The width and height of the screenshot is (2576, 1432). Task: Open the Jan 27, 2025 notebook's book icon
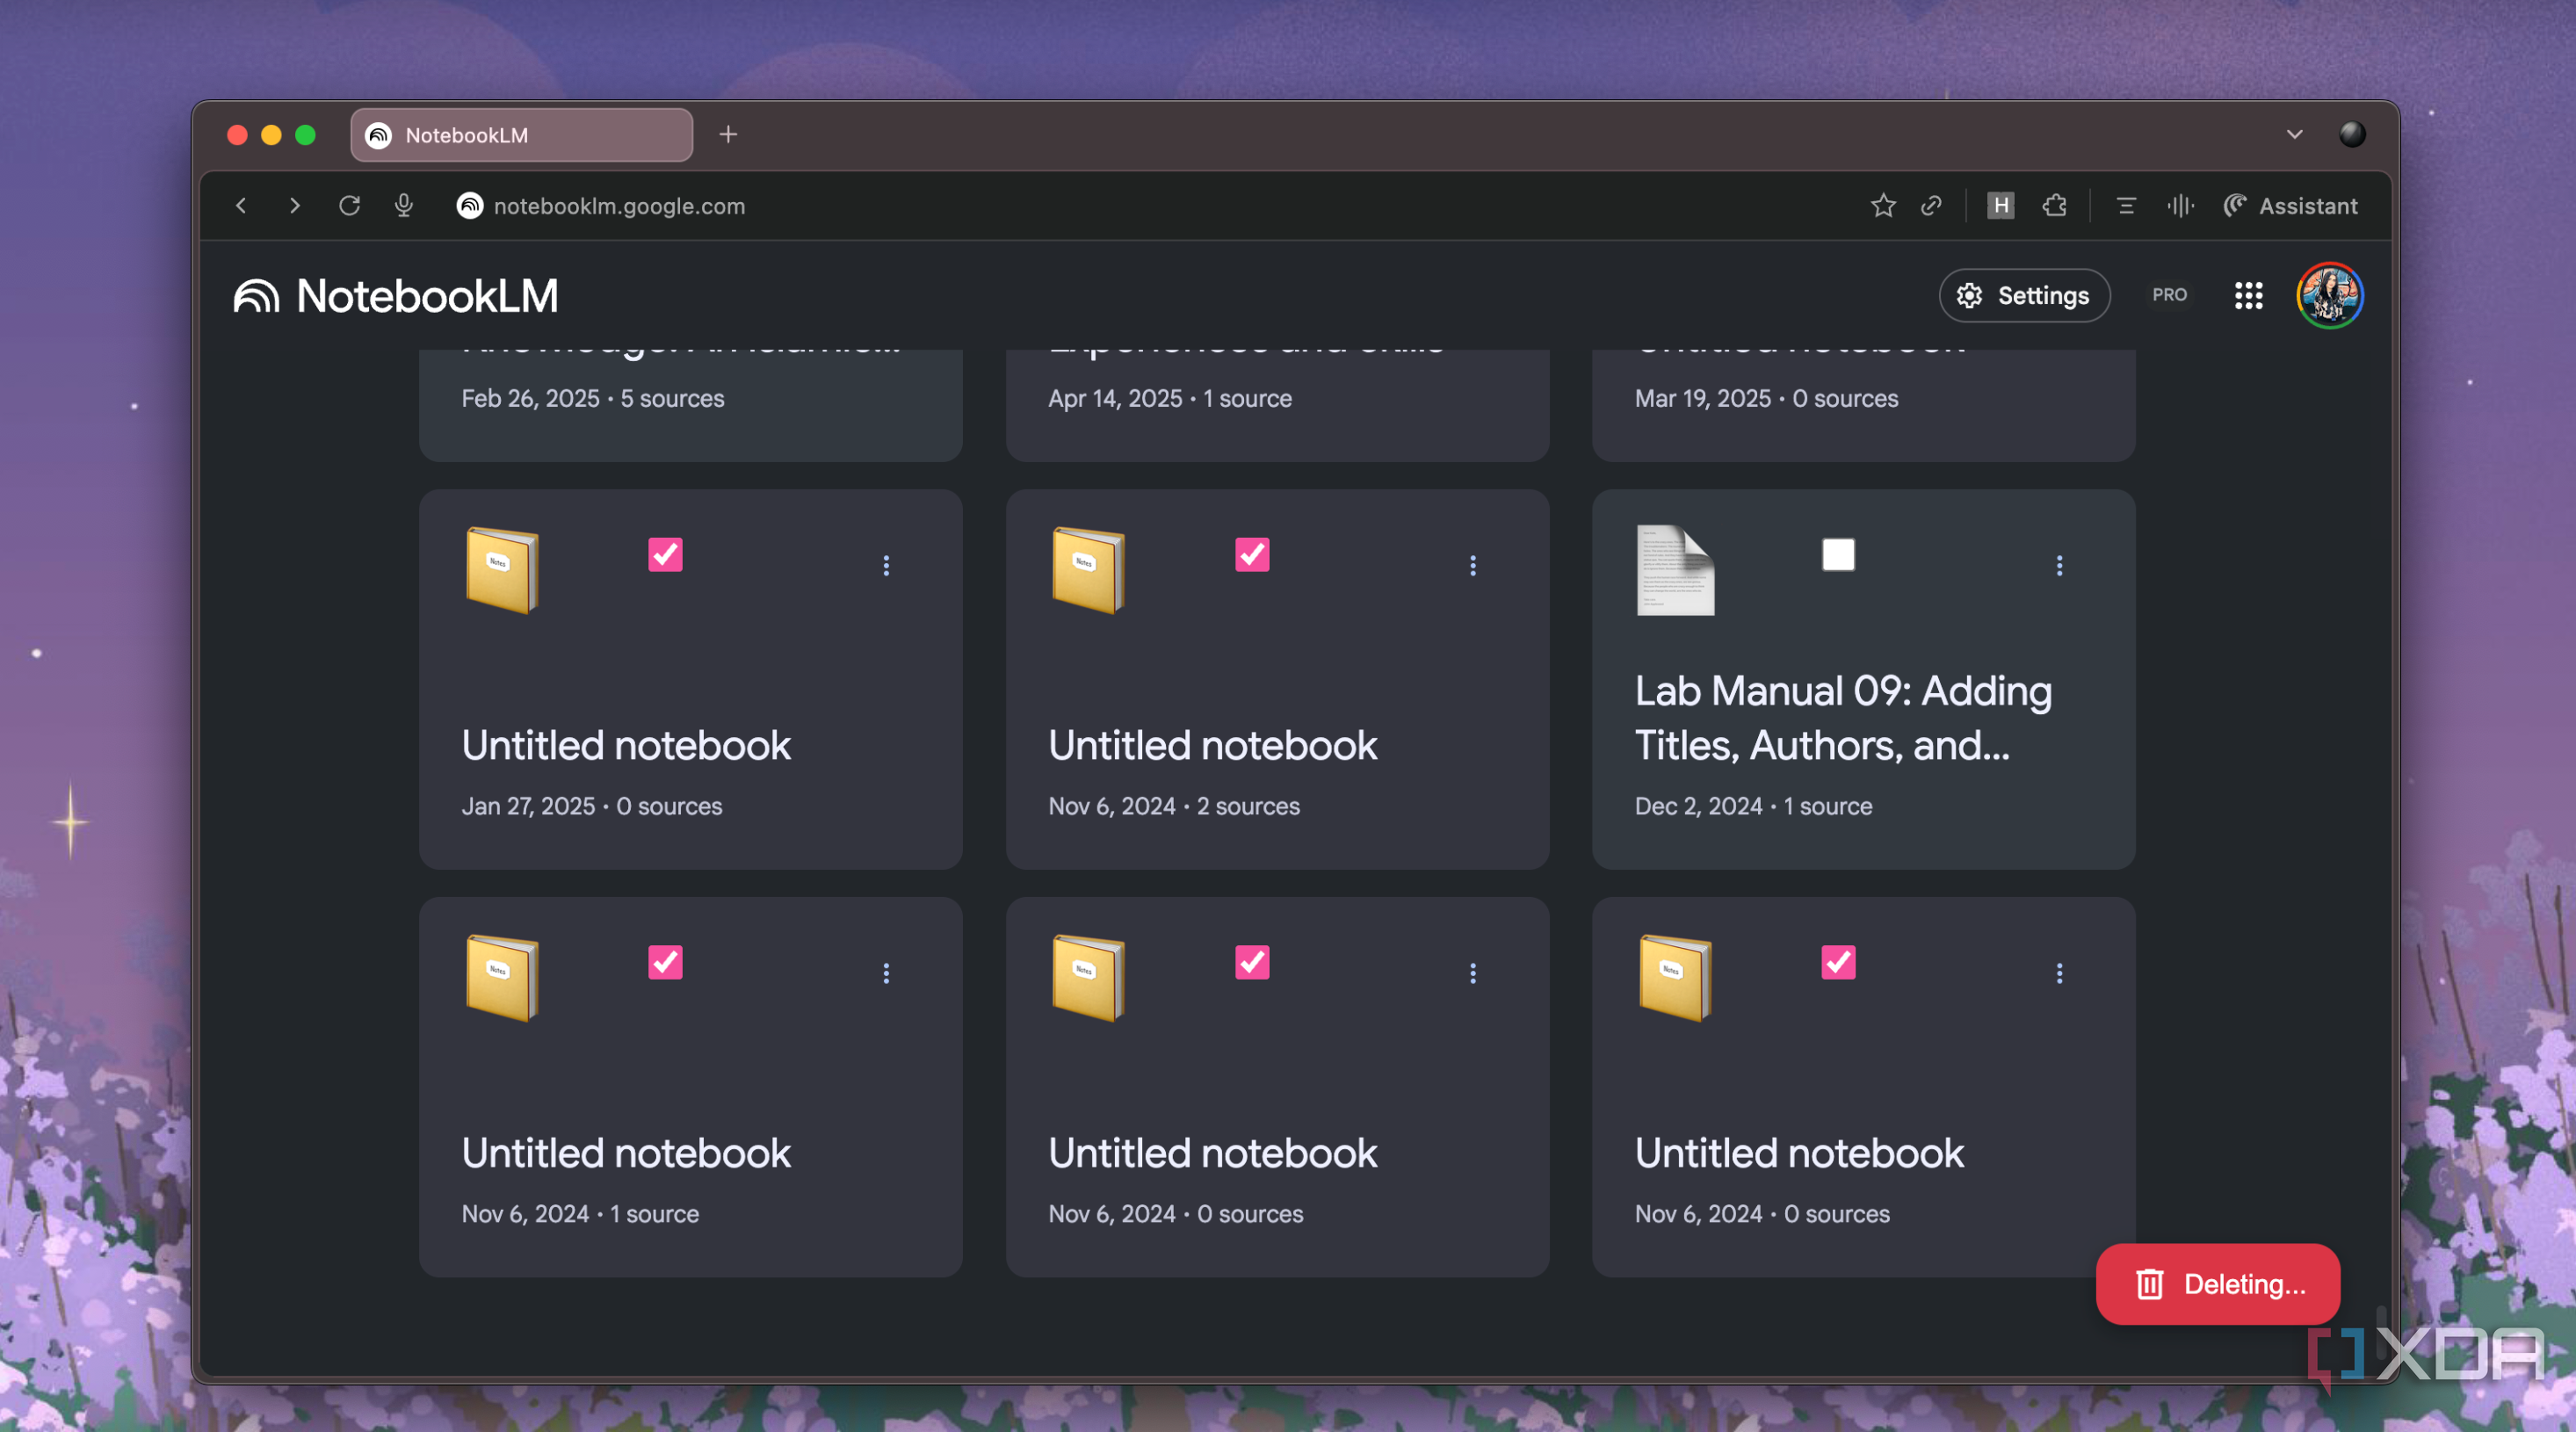pos(502,570)
